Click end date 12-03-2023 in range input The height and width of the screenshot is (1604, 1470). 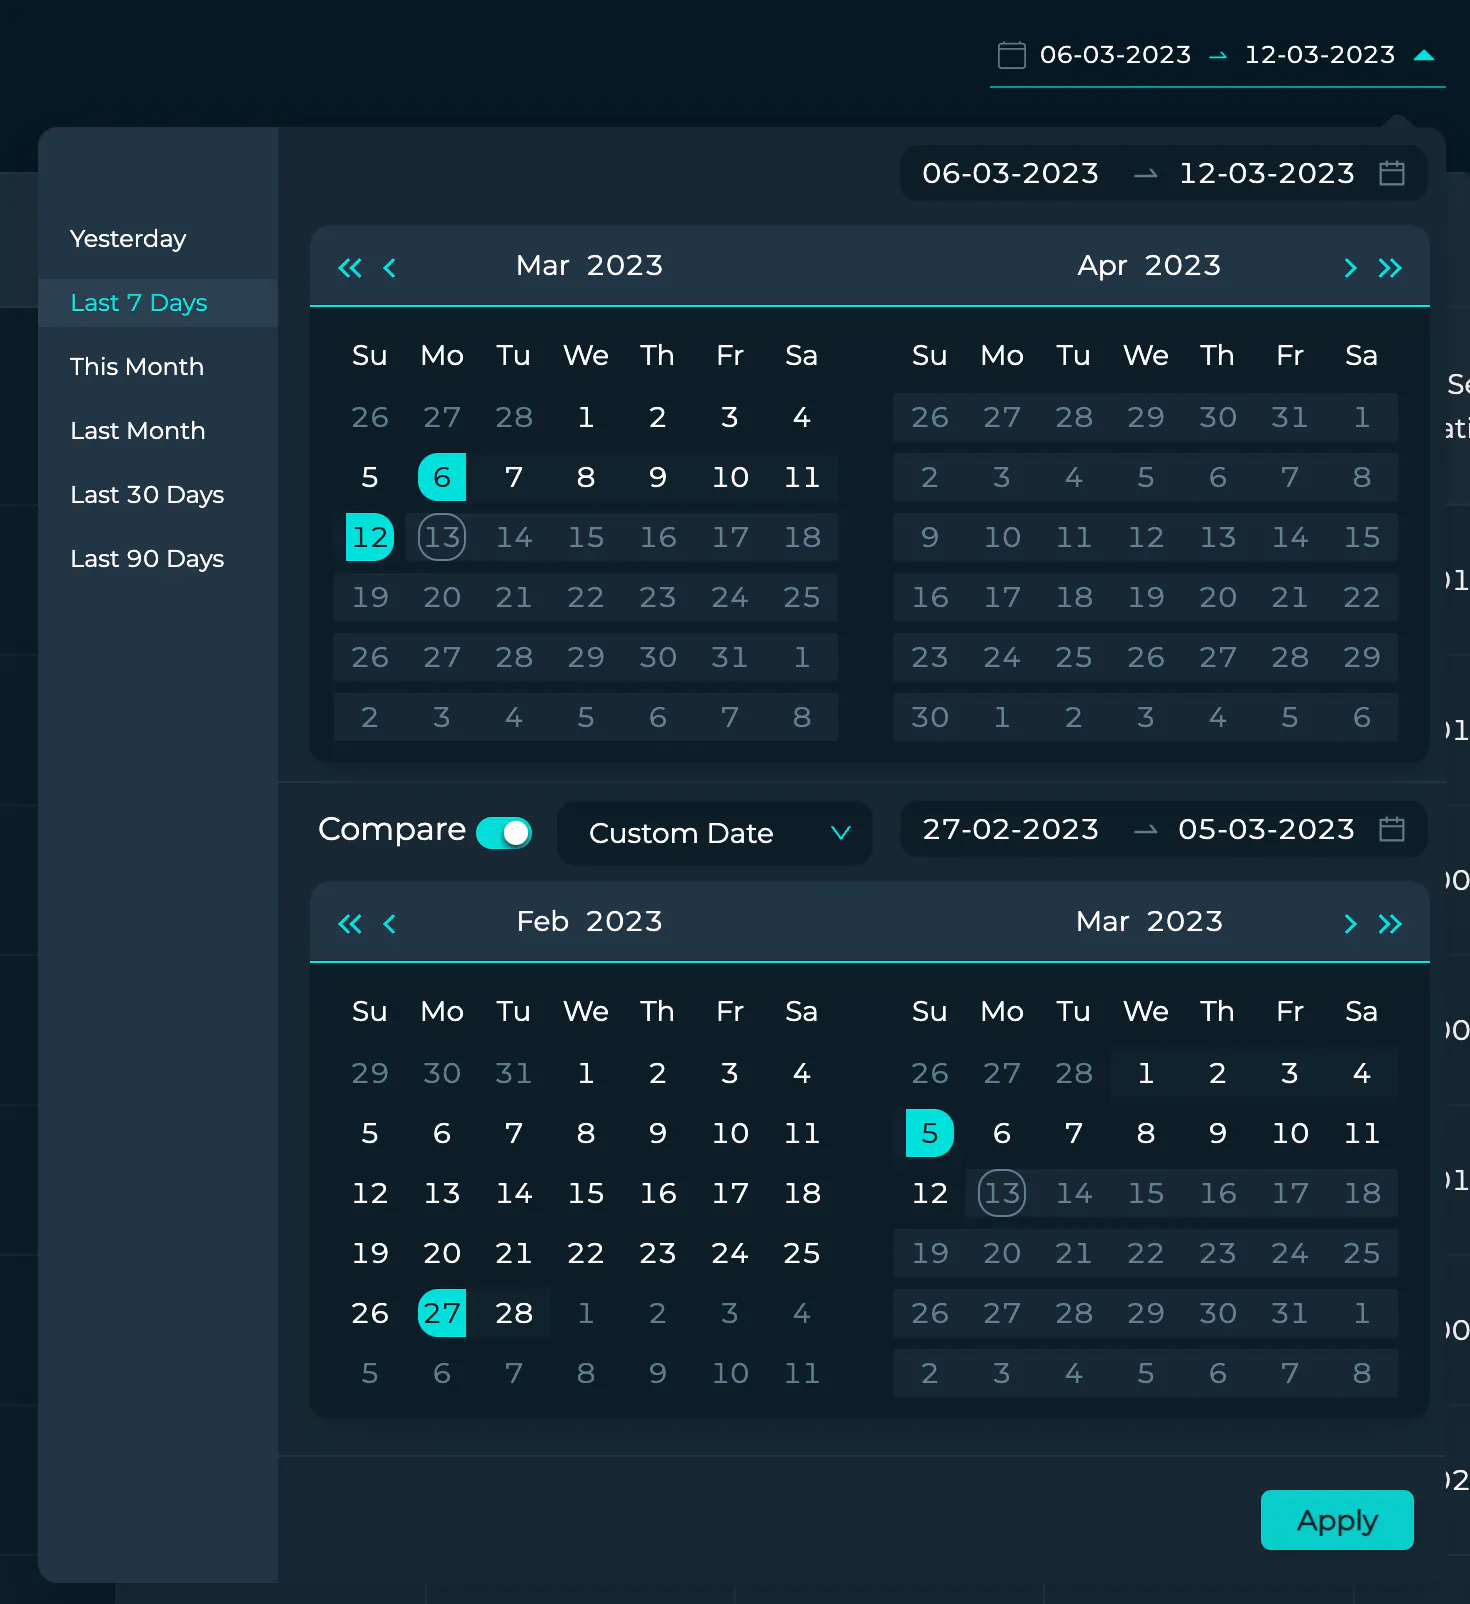[x=1267, y=173]
